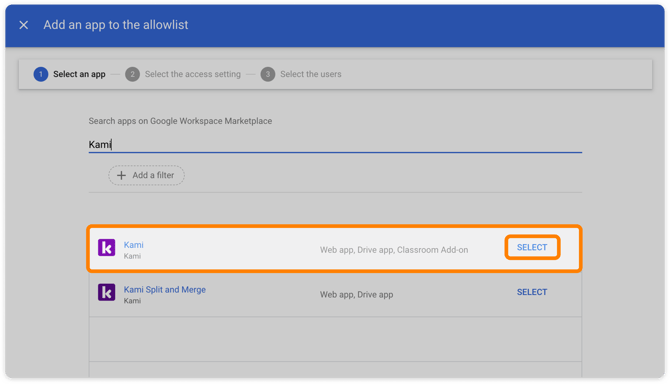Click the plus icon in Add a filter
Screen dimensions: 670x384
click(x=121, y=176)
